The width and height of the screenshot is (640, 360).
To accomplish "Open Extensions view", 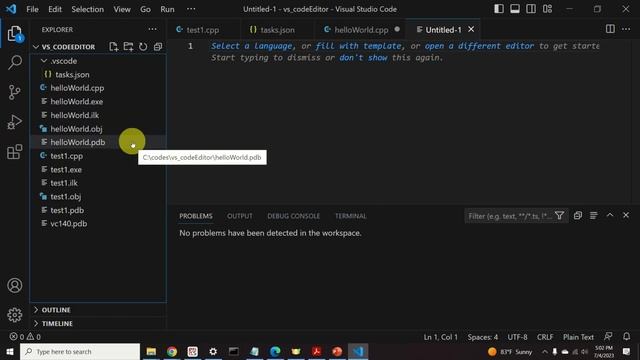I will [x=15, y=152].
